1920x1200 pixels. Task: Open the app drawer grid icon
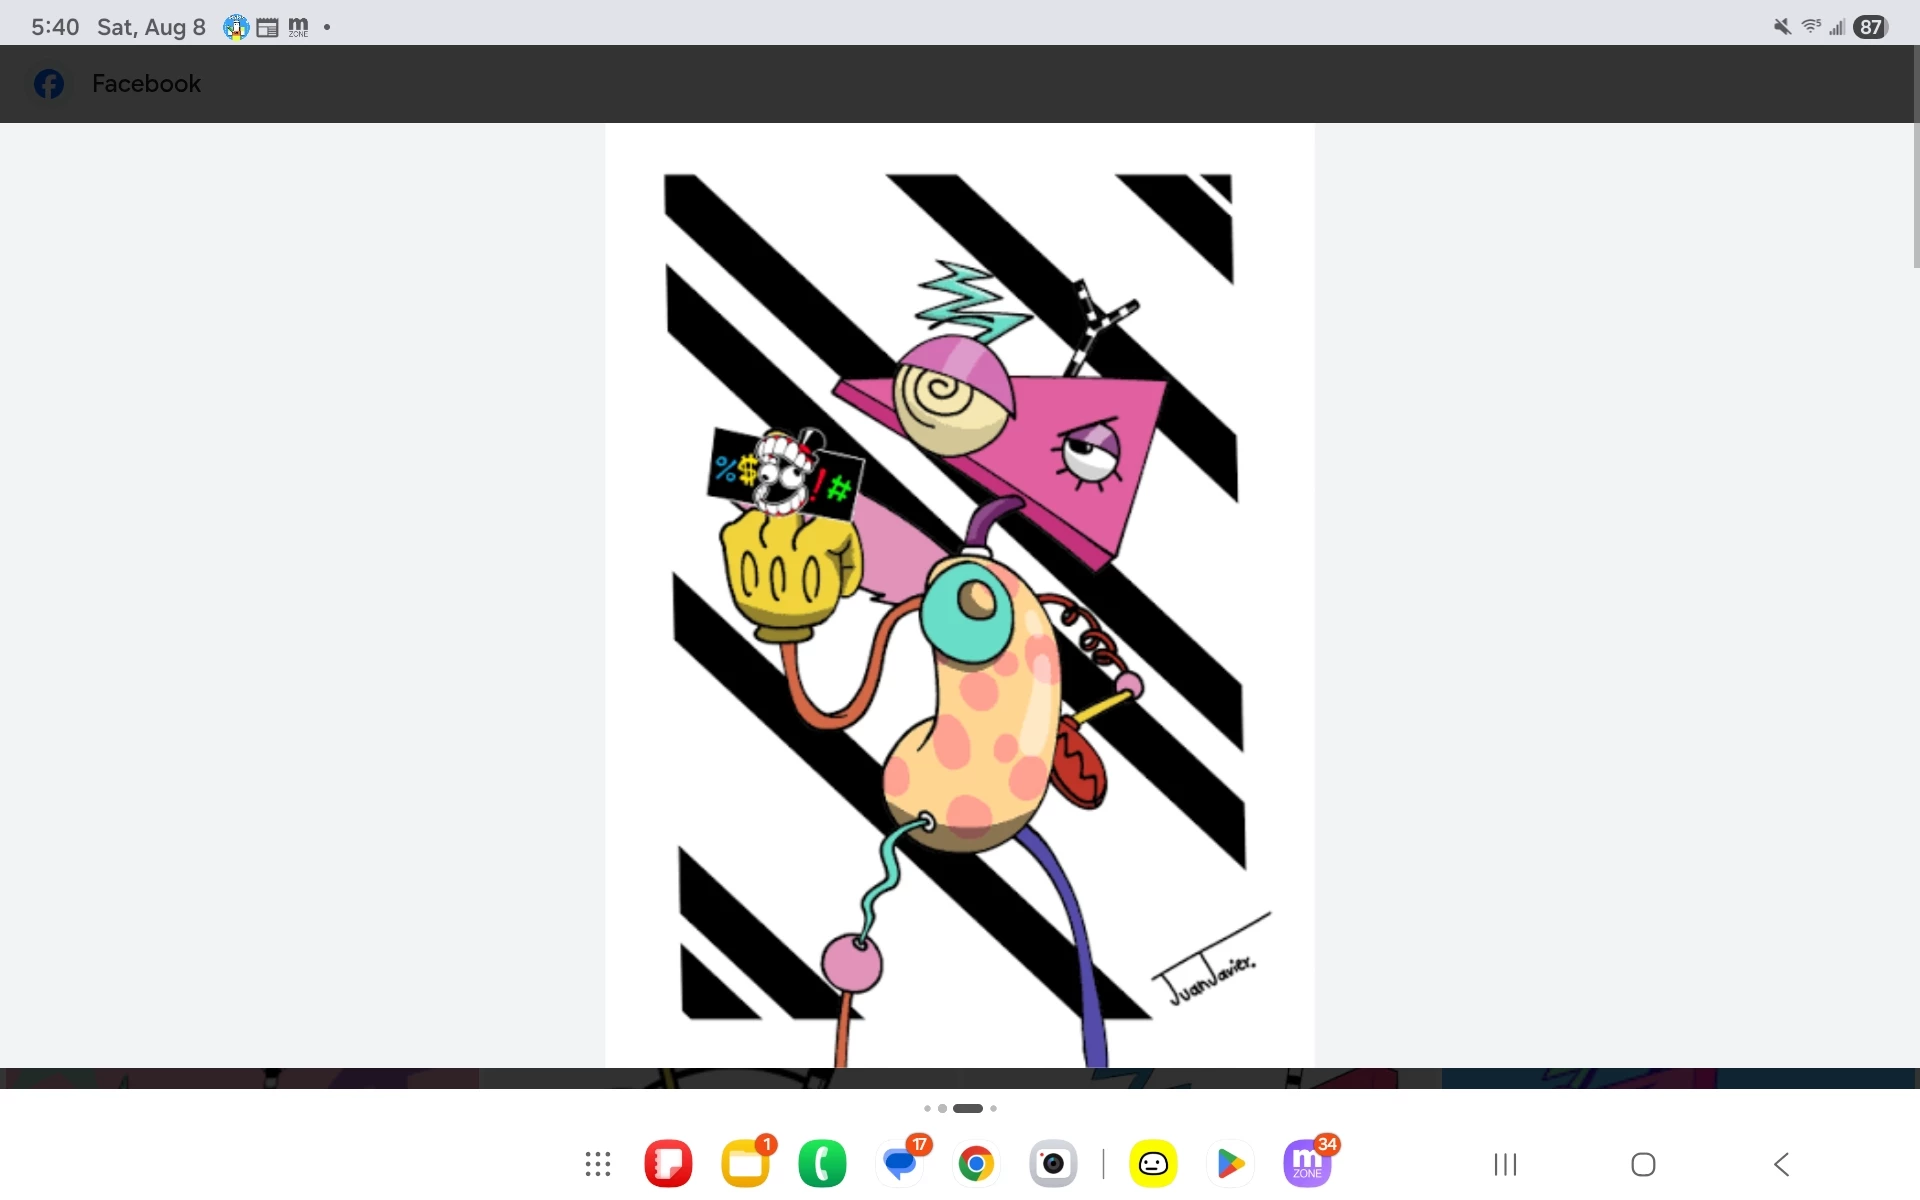[x=598, y=1164]
